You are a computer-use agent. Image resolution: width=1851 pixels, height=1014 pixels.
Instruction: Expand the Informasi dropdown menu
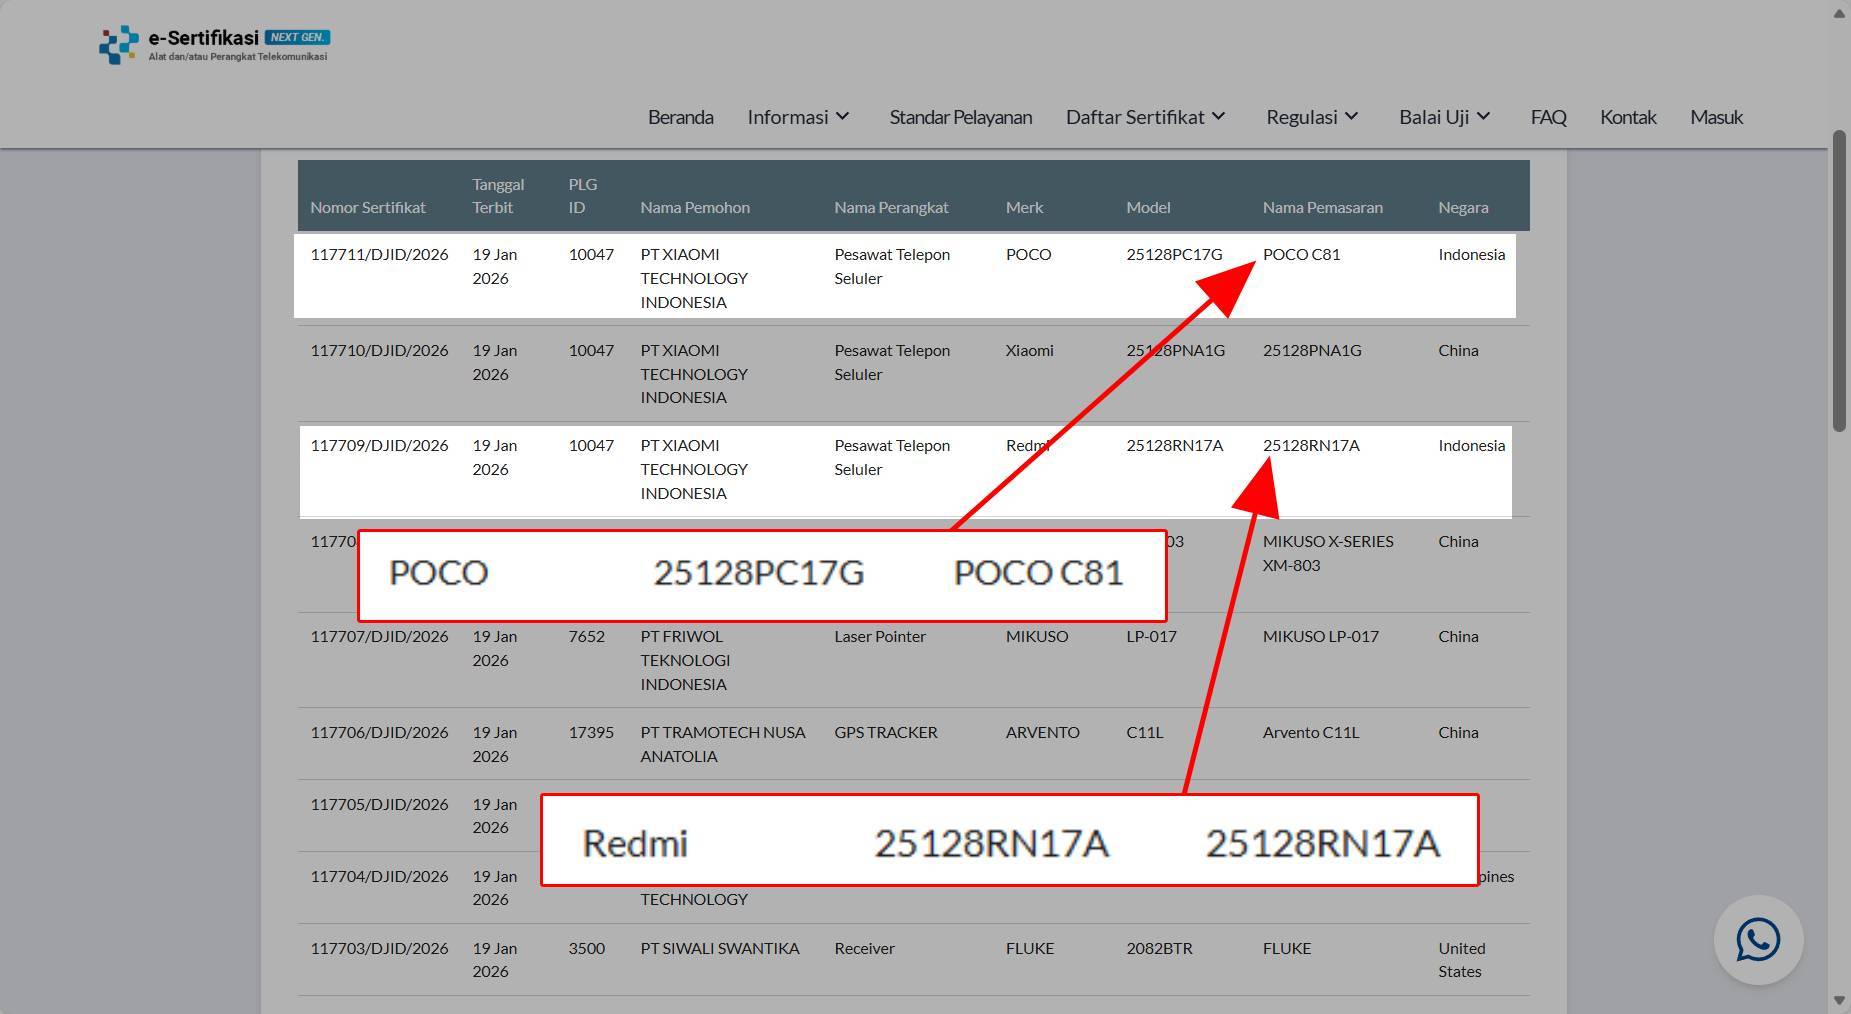coord(798,117)
